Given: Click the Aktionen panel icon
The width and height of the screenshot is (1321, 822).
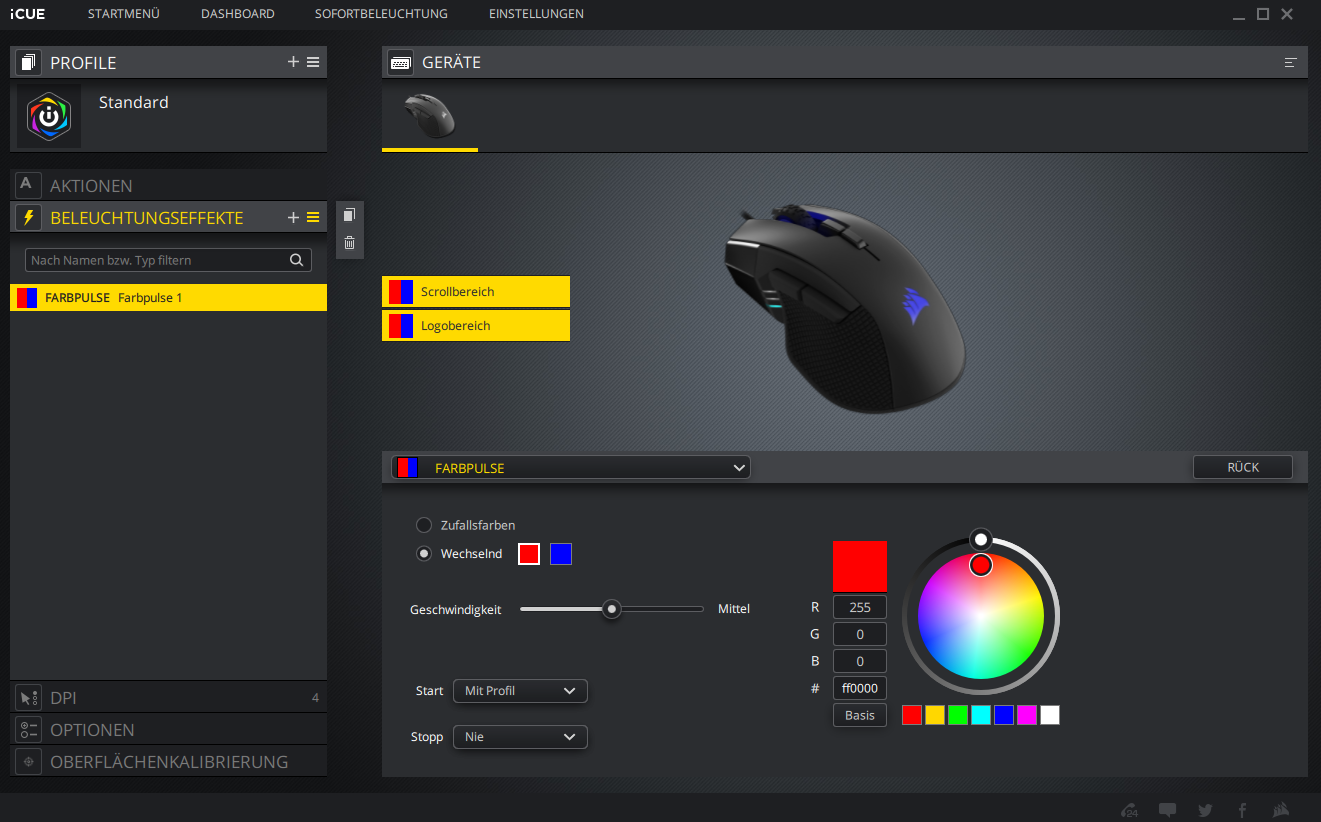Looking at the screenshot, I should (28, 185).
